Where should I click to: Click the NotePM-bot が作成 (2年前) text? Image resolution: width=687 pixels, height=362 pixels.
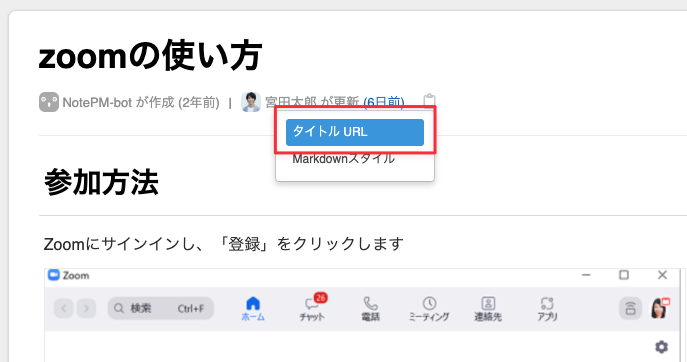(x=141, y=103)
